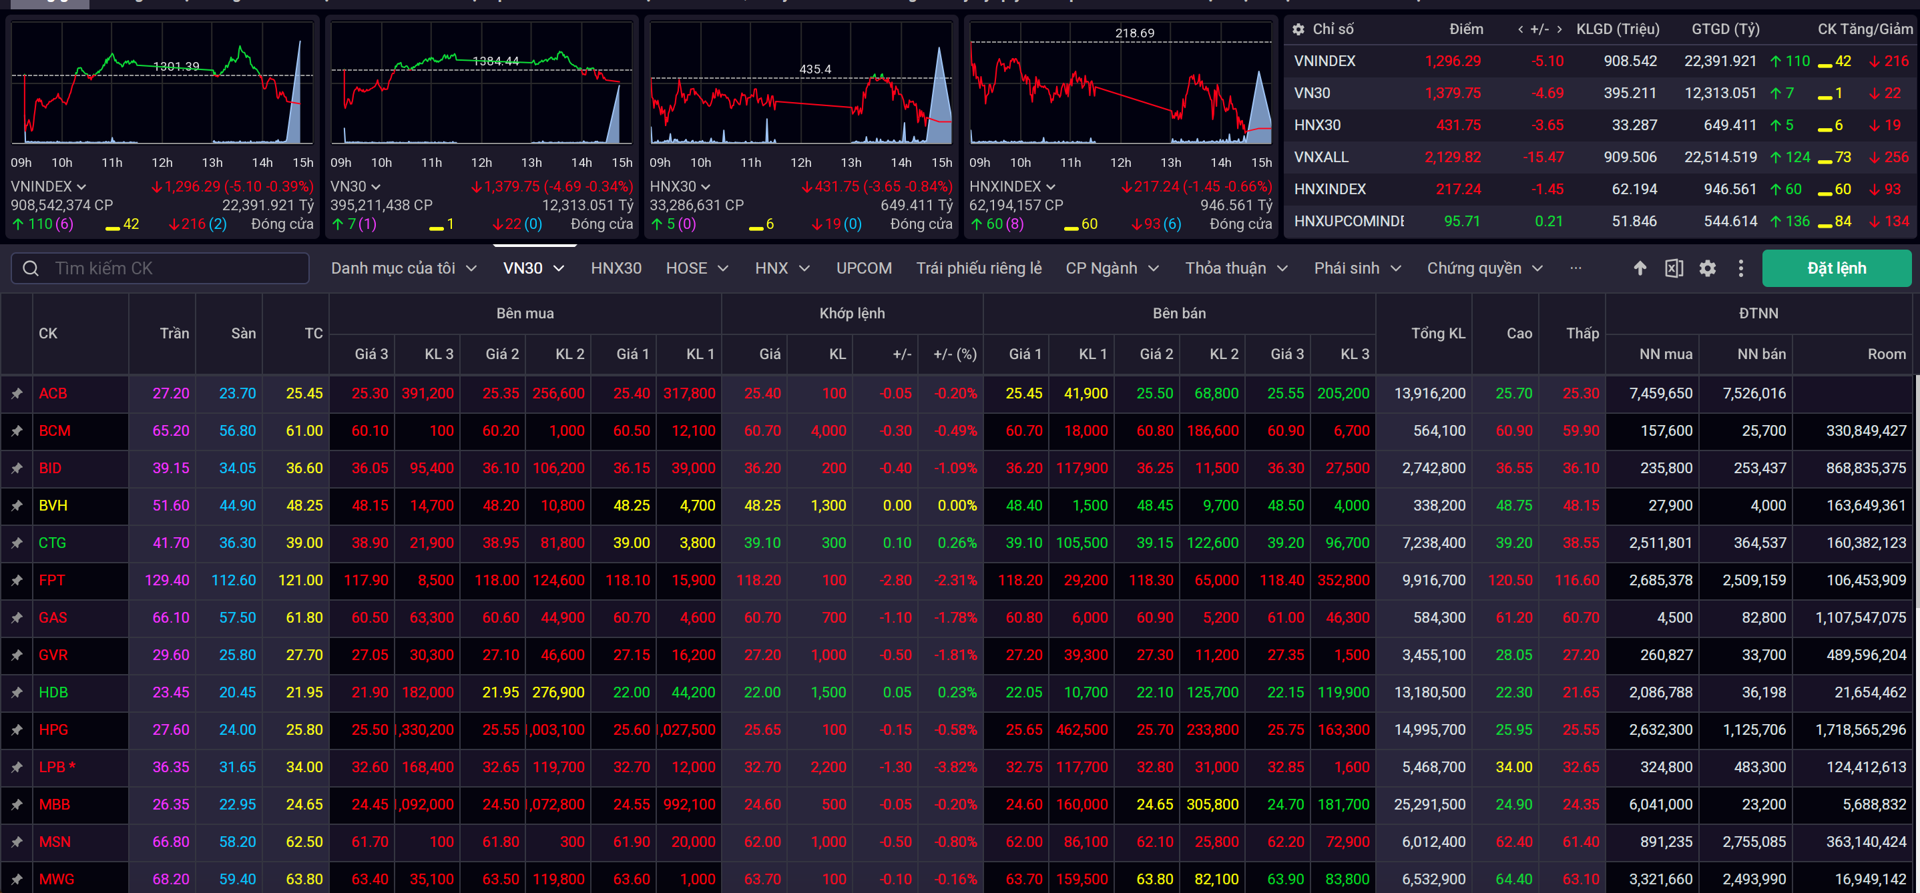Pin the BID stock row
1920x893 pixels.
coord(17,468)
